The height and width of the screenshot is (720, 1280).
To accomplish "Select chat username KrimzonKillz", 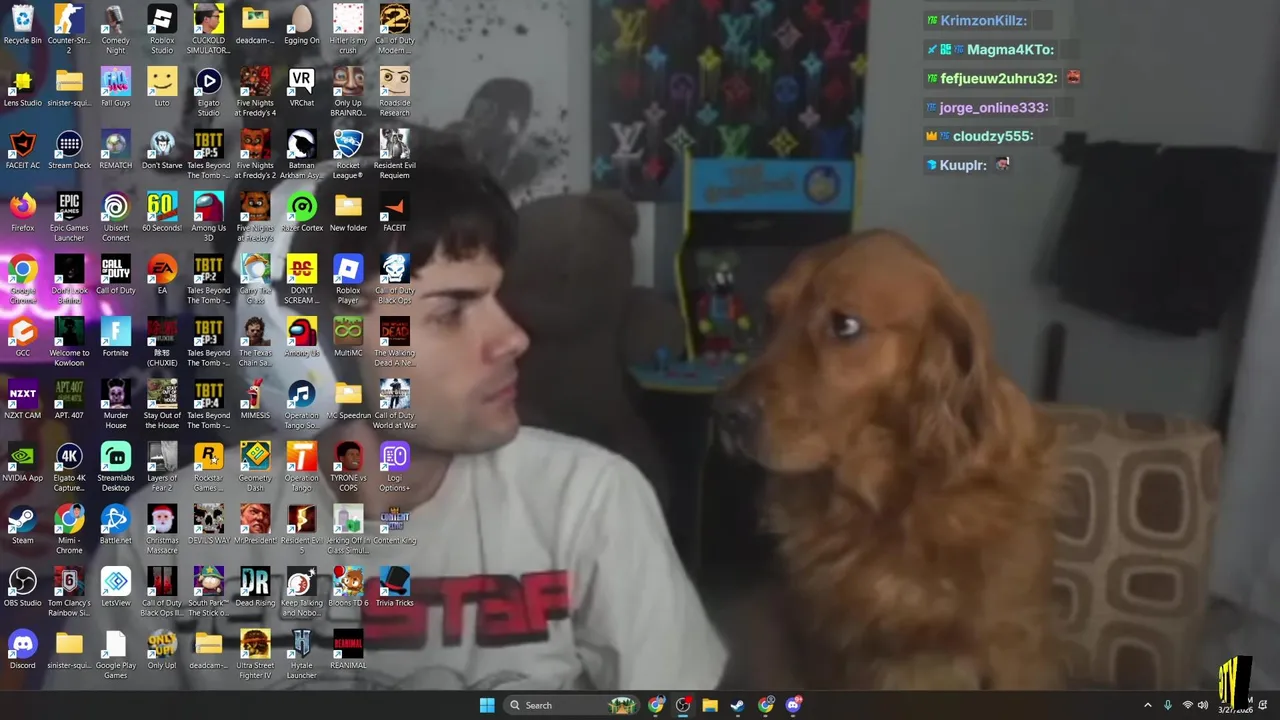I will coord(983,20).
